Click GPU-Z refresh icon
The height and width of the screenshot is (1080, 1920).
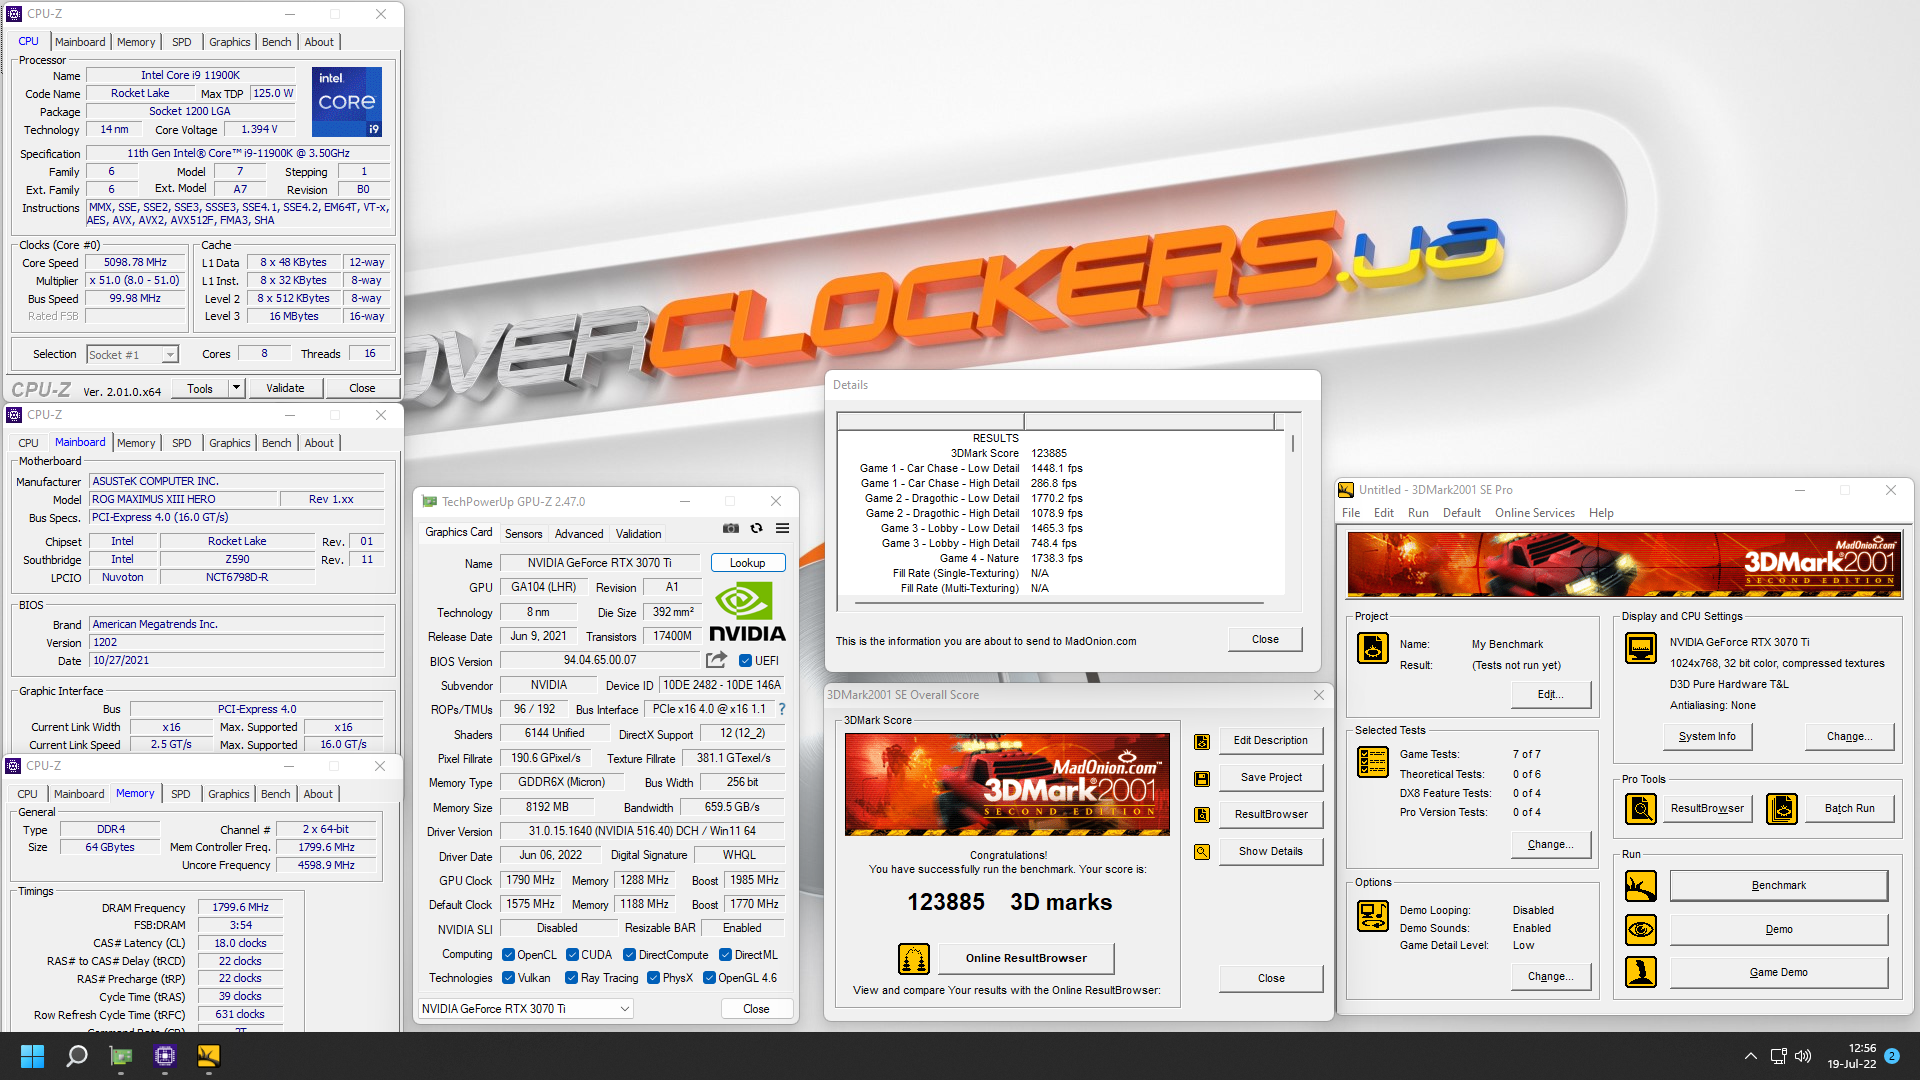(757, 528)
